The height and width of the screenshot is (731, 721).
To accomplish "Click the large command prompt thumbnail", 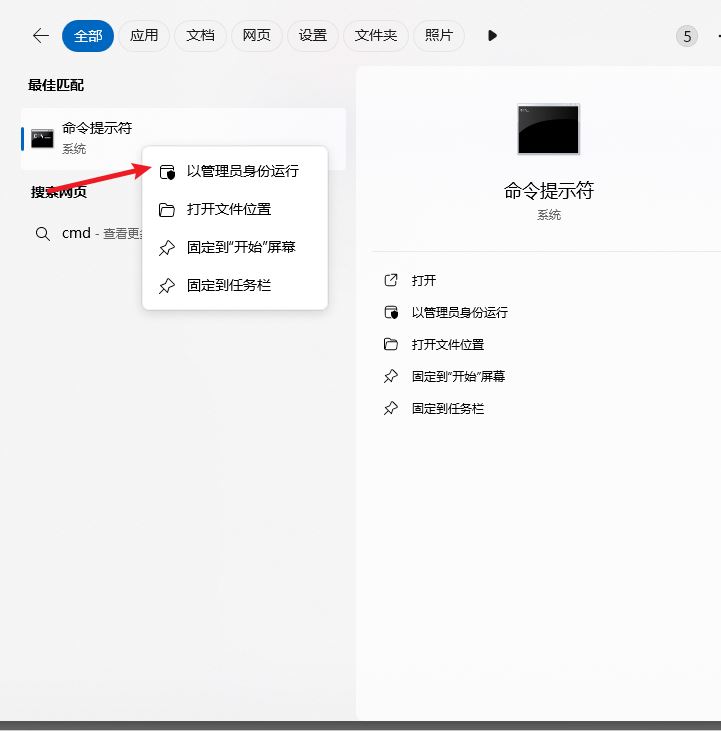I will point(549,129).
